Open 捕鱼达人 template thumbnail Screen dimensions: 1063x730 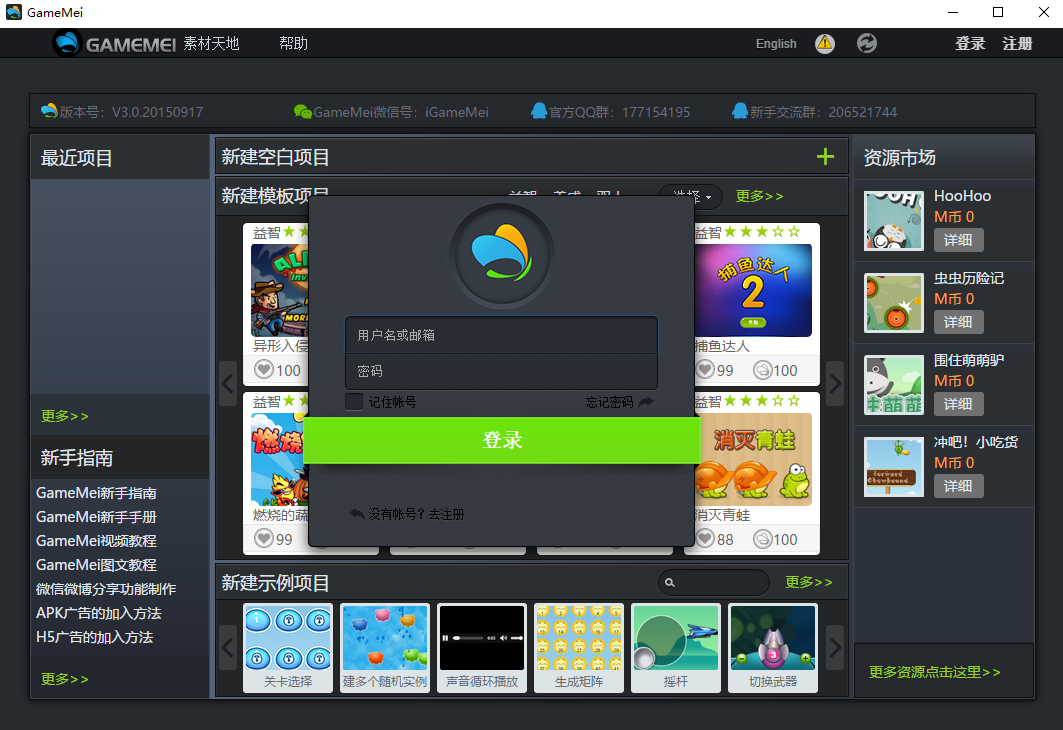point(753,290)
